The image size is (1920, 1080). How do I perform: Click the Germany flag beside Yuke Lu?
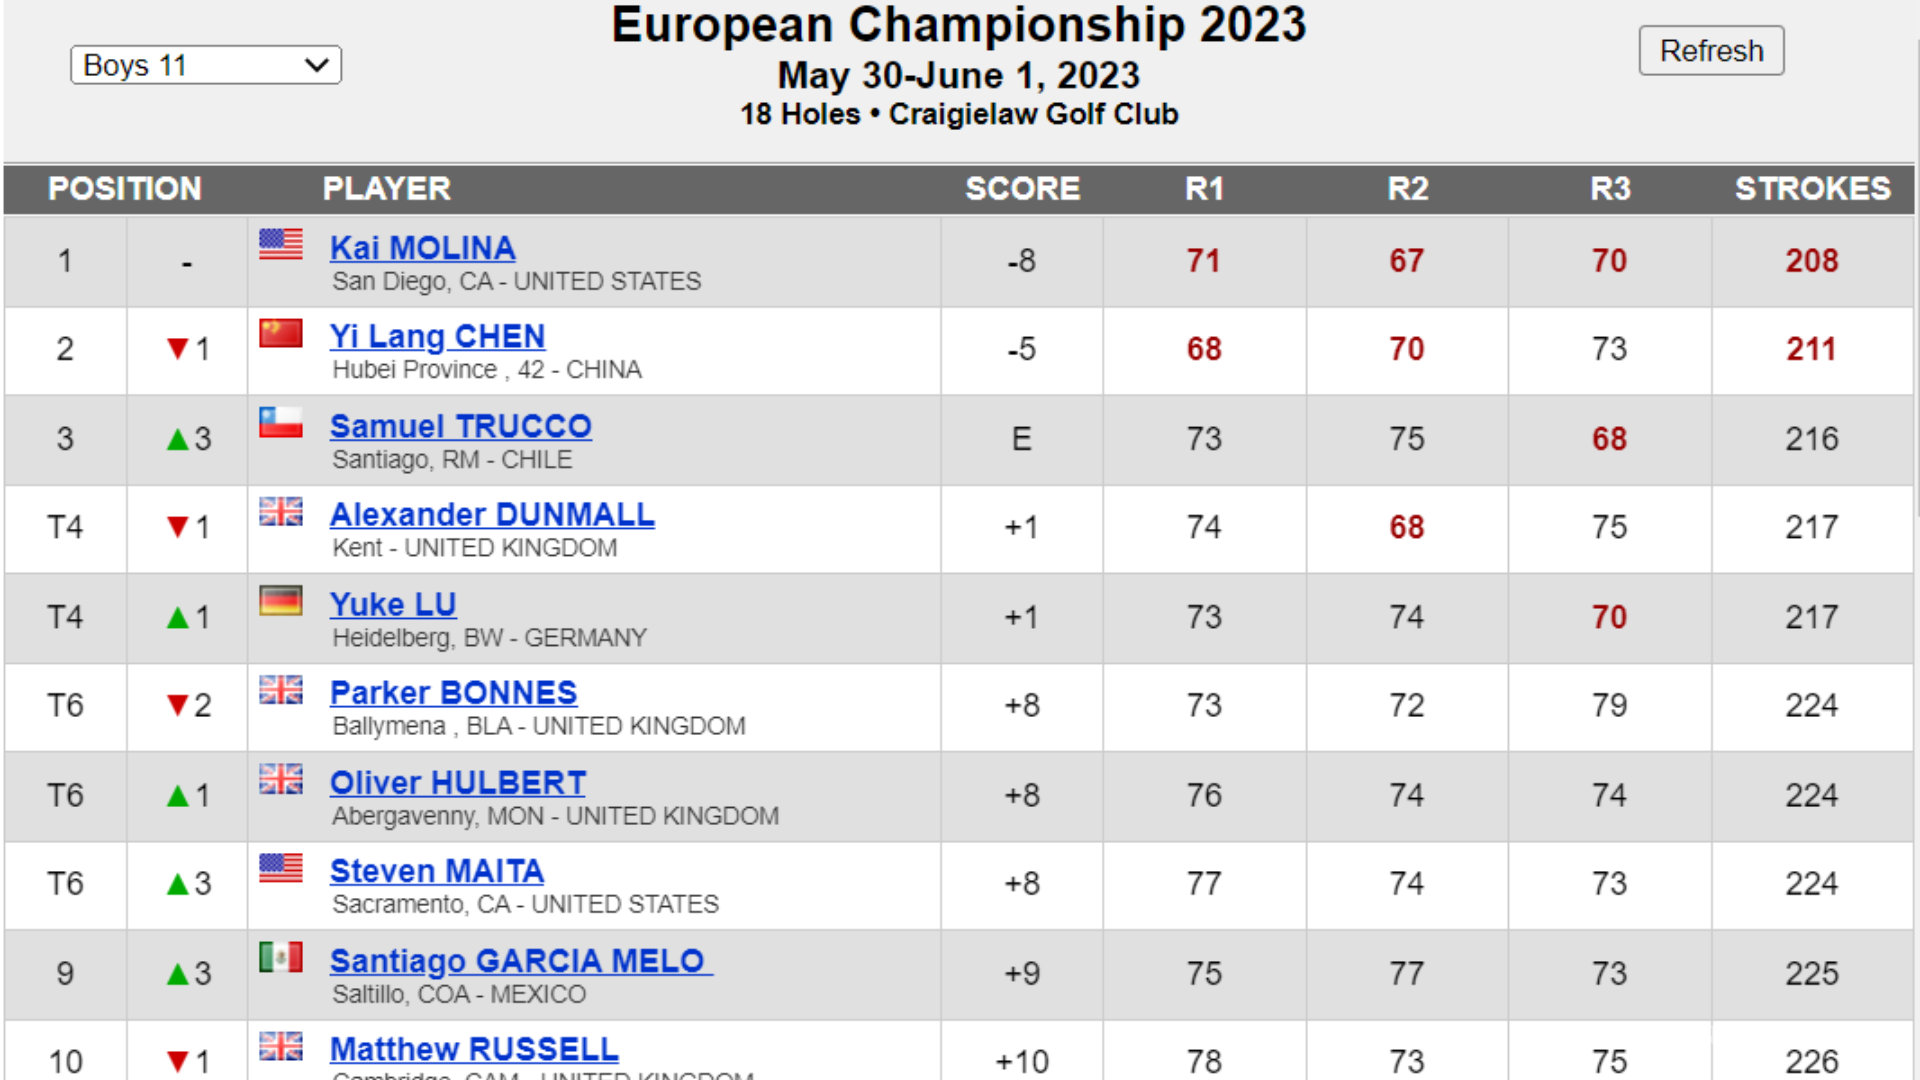[281, 600]
